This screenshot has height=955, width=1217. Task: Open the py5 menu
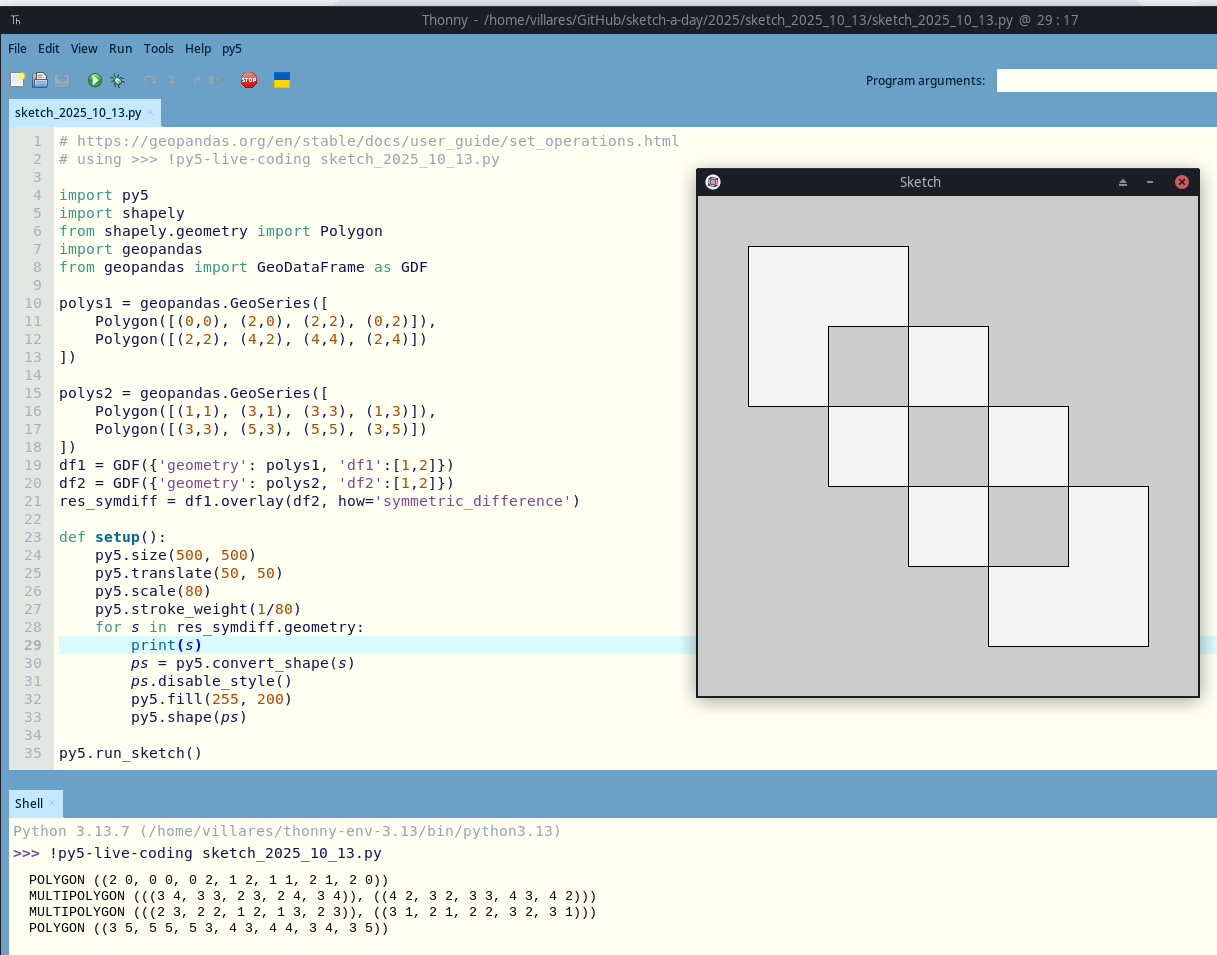(x=232, y=48)
